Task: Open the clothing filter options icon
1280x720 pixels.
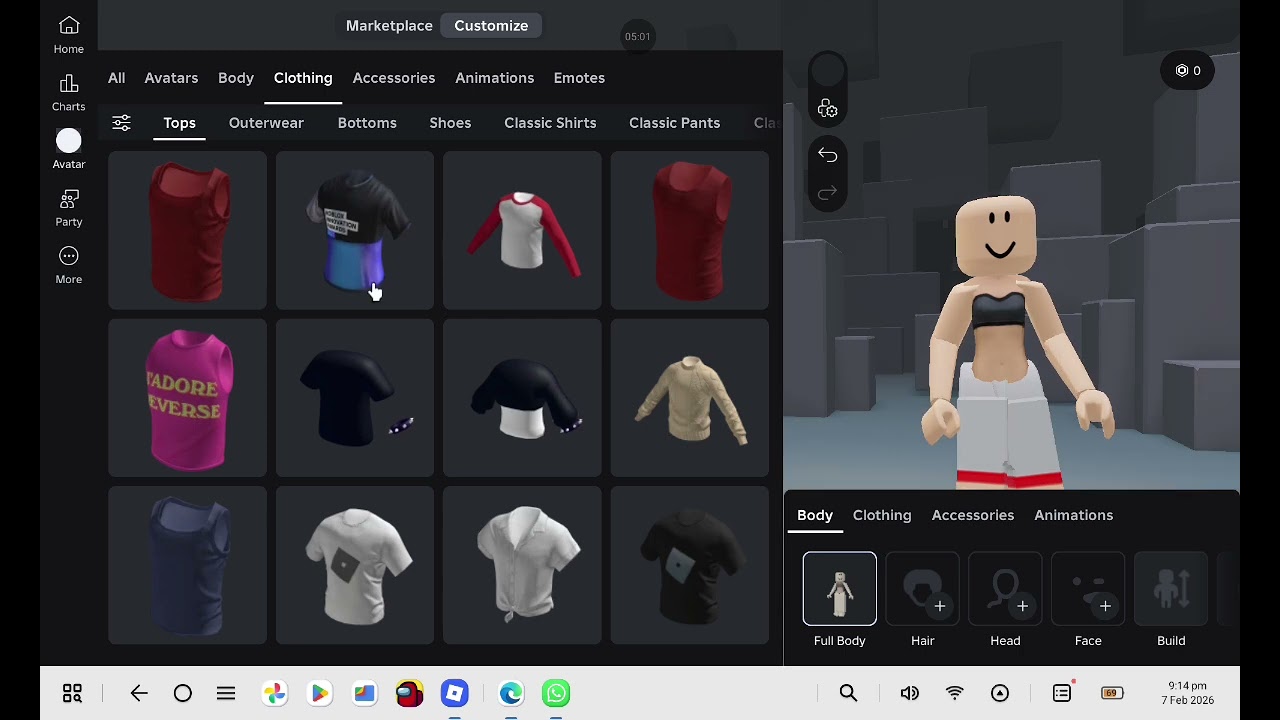Action: 121,123
